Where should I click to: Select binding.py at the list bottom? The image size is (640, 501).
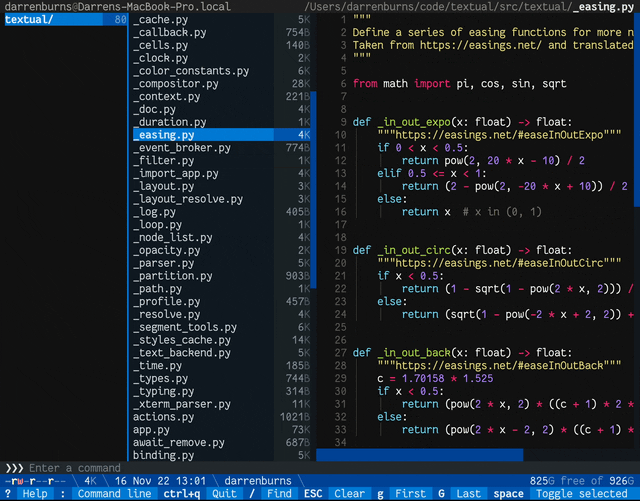tap(163, 455)
